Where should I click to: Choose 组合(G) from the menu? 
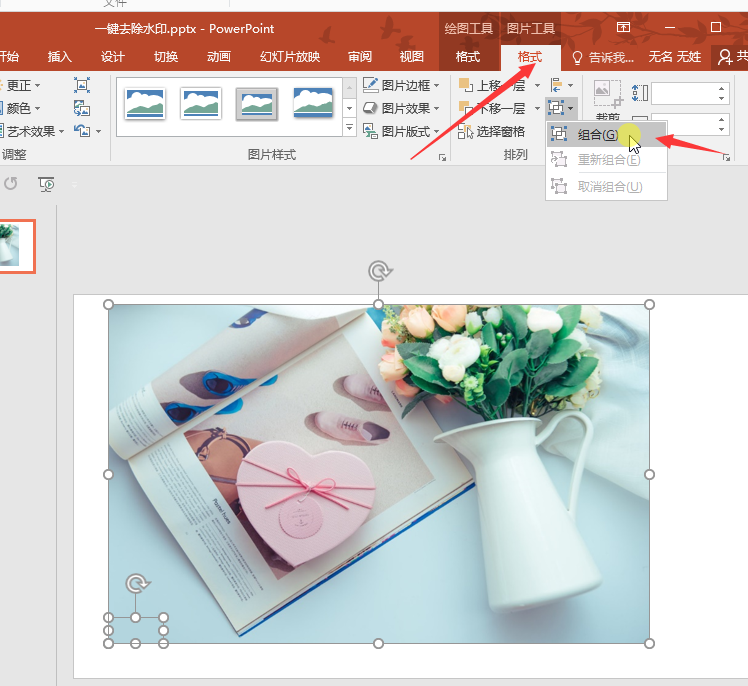[606, 135]
